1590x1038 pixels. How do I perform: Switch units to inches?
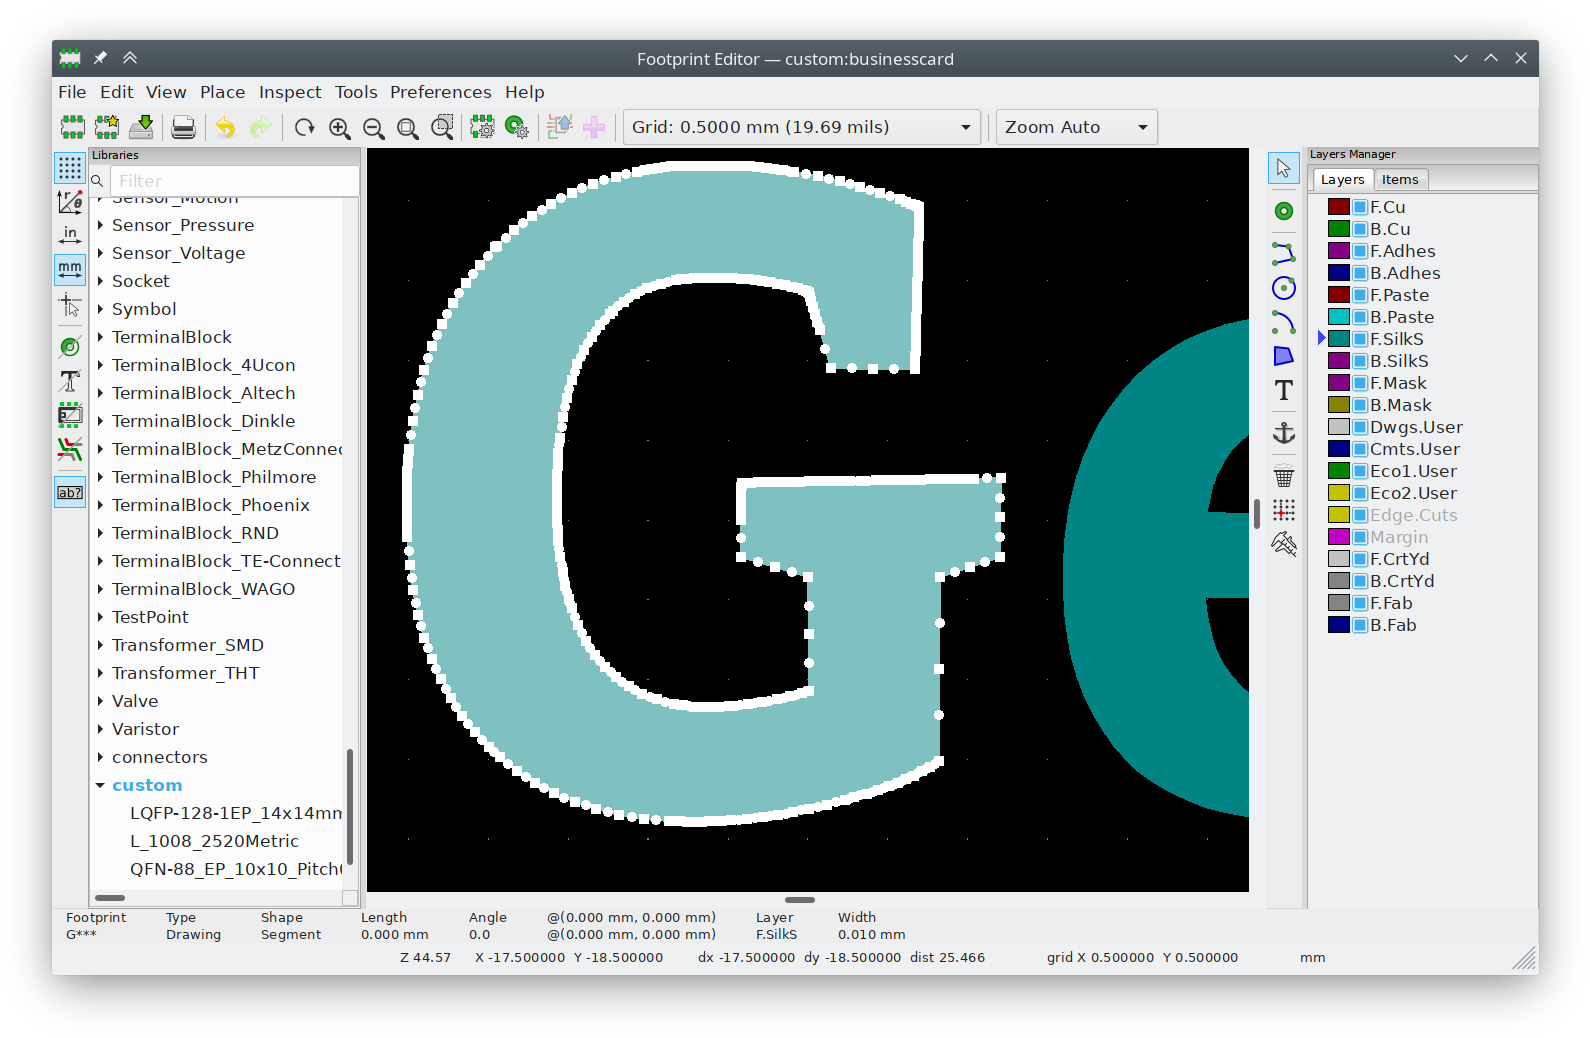[x=70, y=236]
